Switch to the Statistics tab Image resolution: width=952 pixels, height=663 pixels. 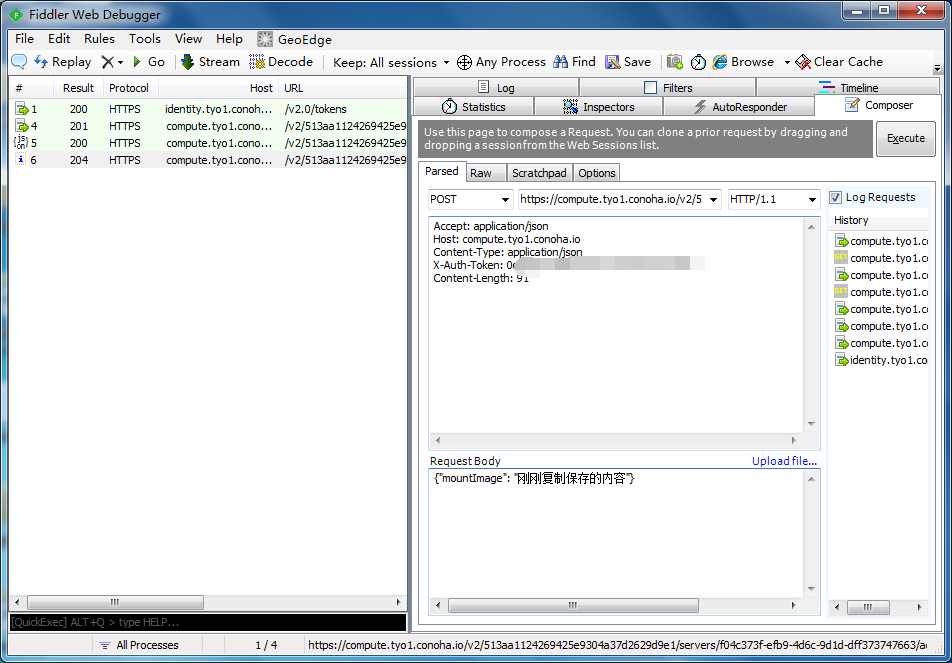tap(474, 107)
